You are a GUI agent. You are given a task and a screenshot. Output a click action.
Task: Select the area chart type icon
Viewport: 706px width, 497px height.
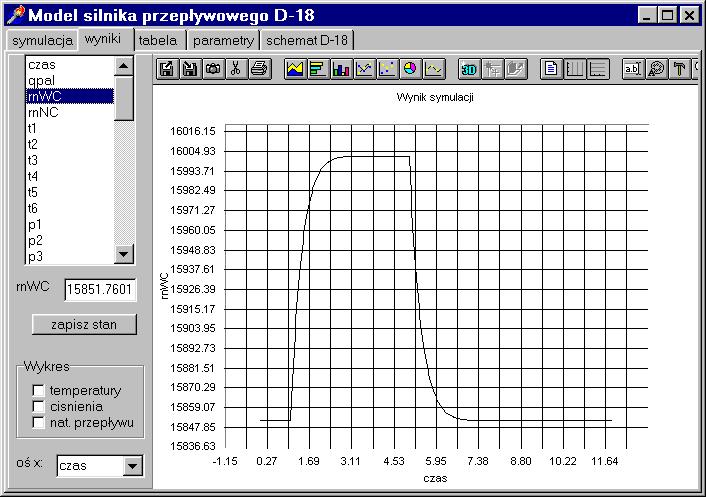pyautogui.click(x=295, y=69)
